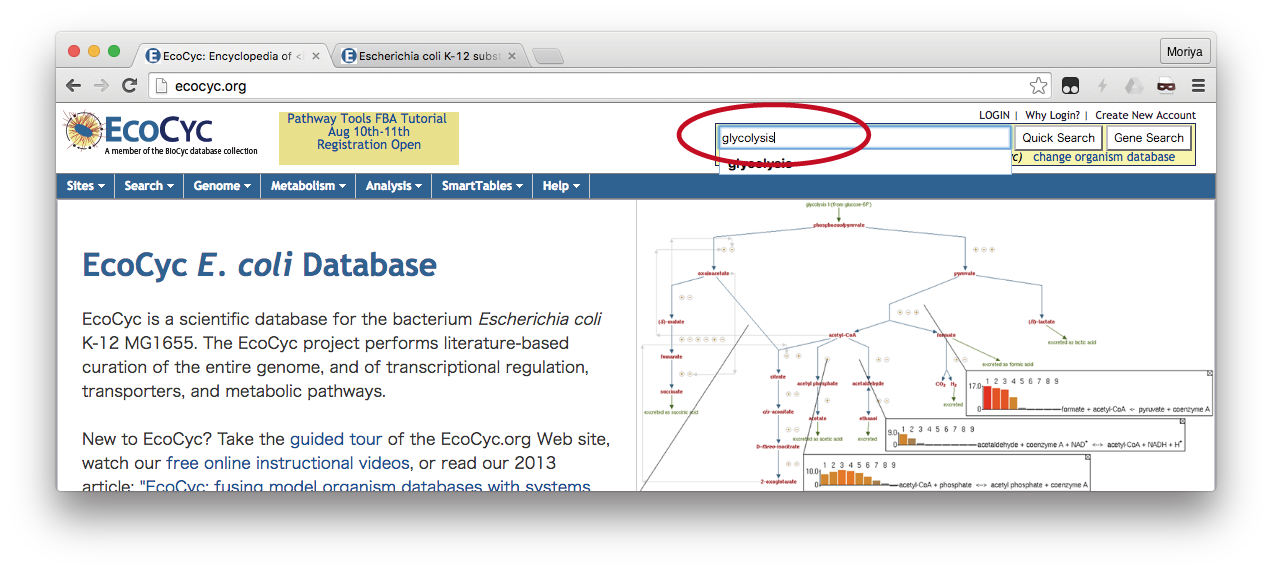
Task: Click Create New Account
Action: [x=1145, y=115]
